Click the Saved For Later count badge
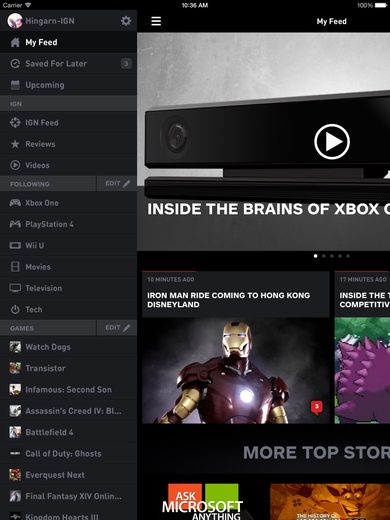Screen dimensions: 390x520 pyautogui.click(x=126, y=63)
